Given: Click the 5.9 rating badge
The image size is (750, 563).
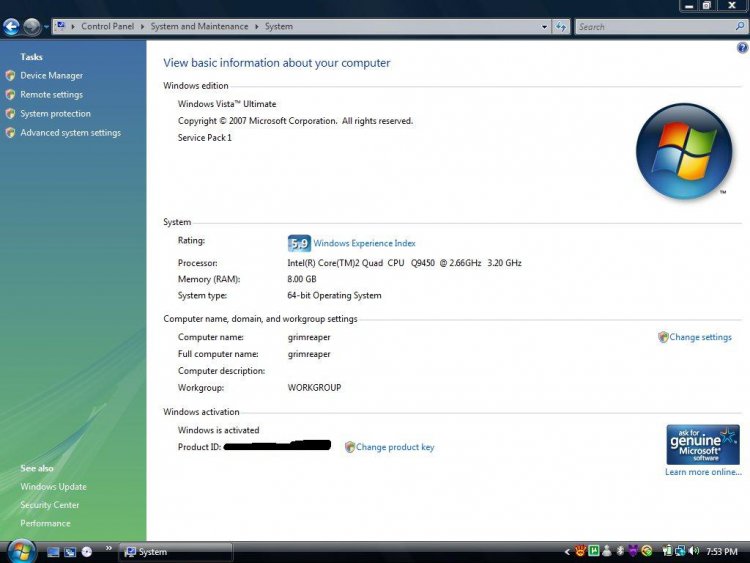Looking at the screenshot, I should 299,243.
